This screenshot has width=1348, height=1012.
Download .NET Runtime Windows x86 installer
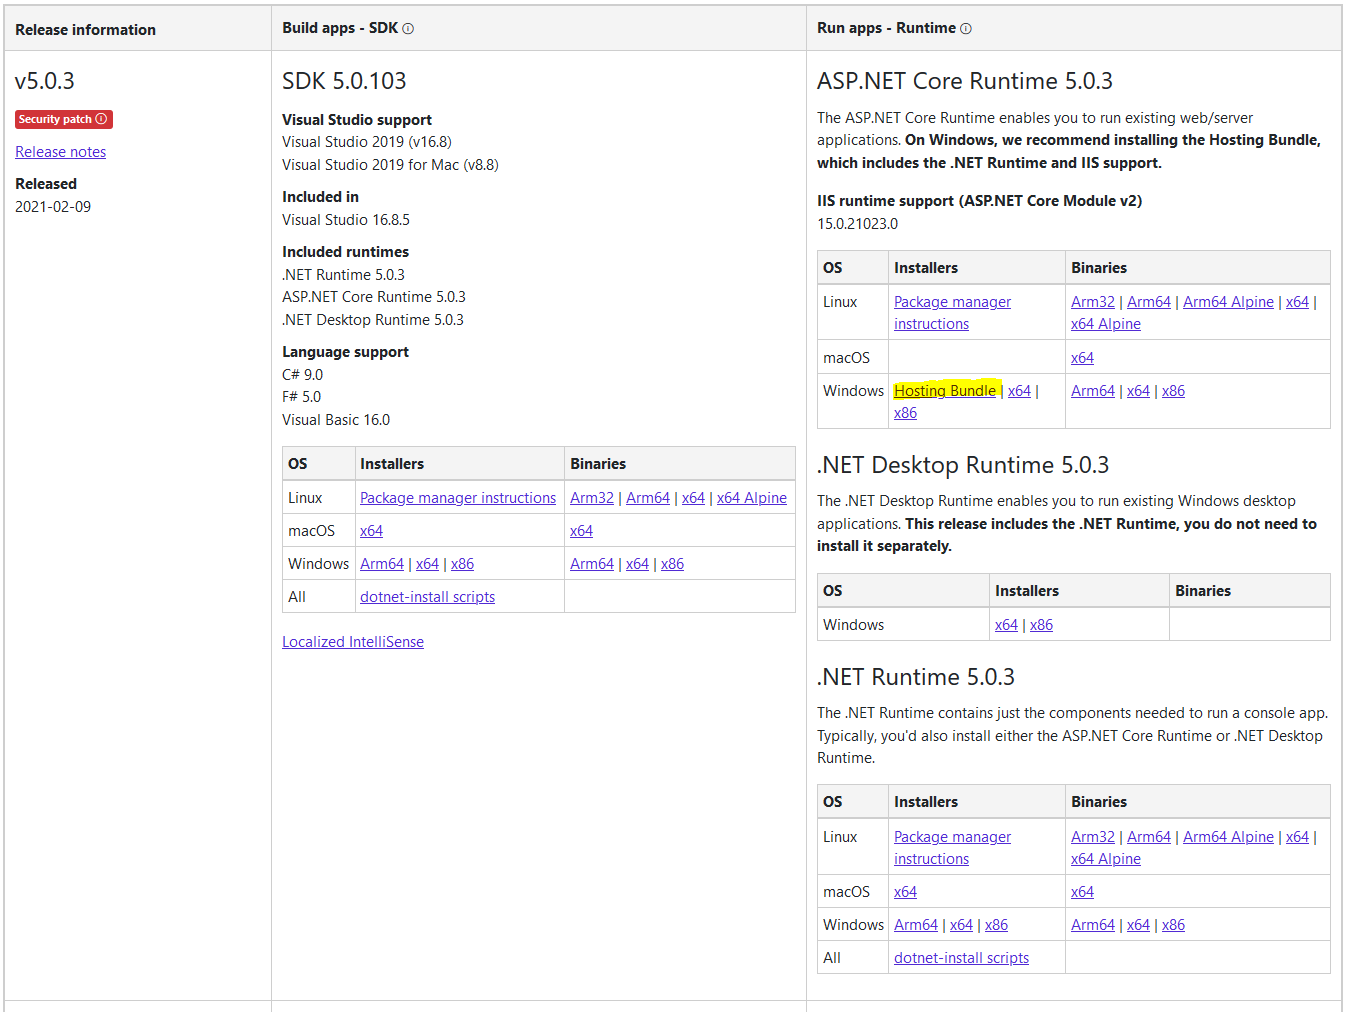pyautogui.click(x=996, y=925)
